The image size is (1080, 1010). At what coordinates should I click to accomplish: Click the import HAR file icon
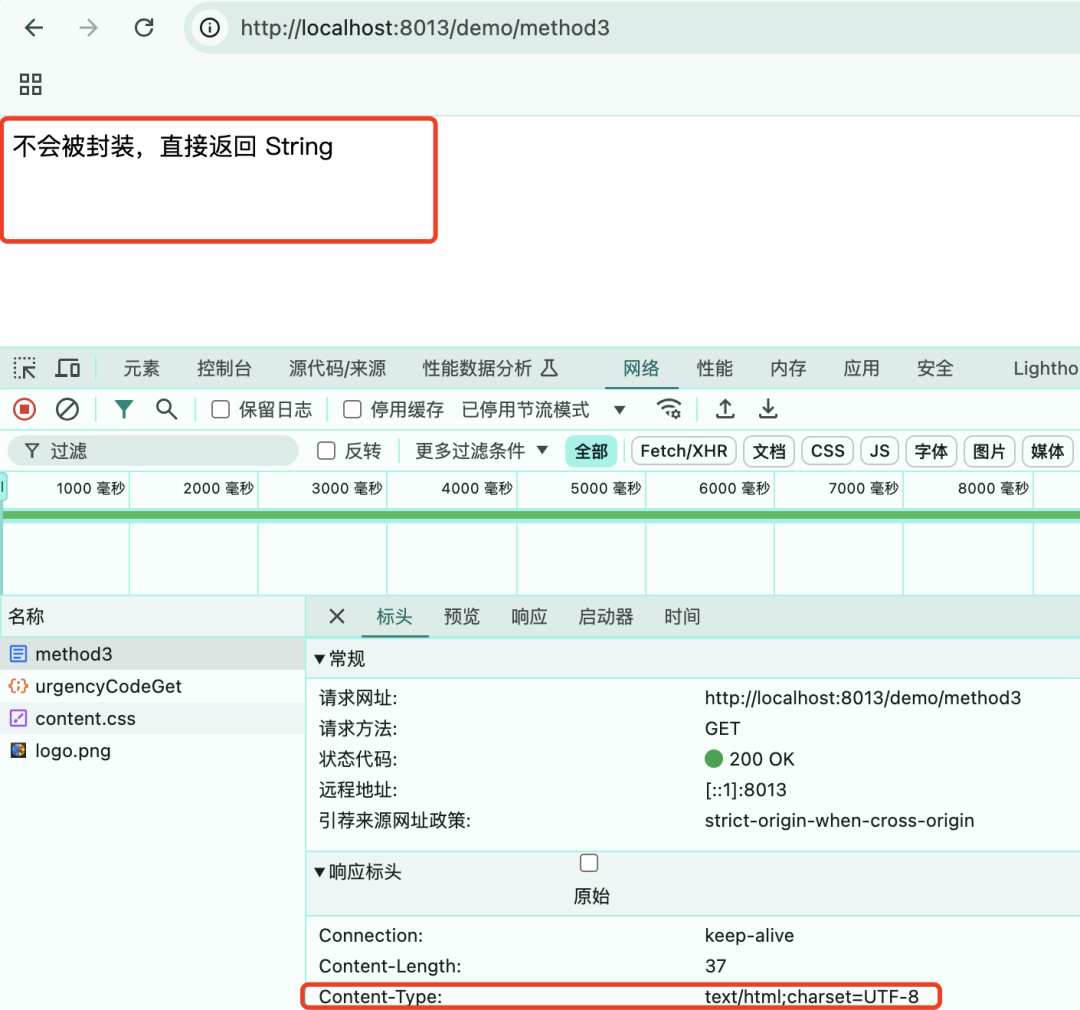click(x=724, y=409)
